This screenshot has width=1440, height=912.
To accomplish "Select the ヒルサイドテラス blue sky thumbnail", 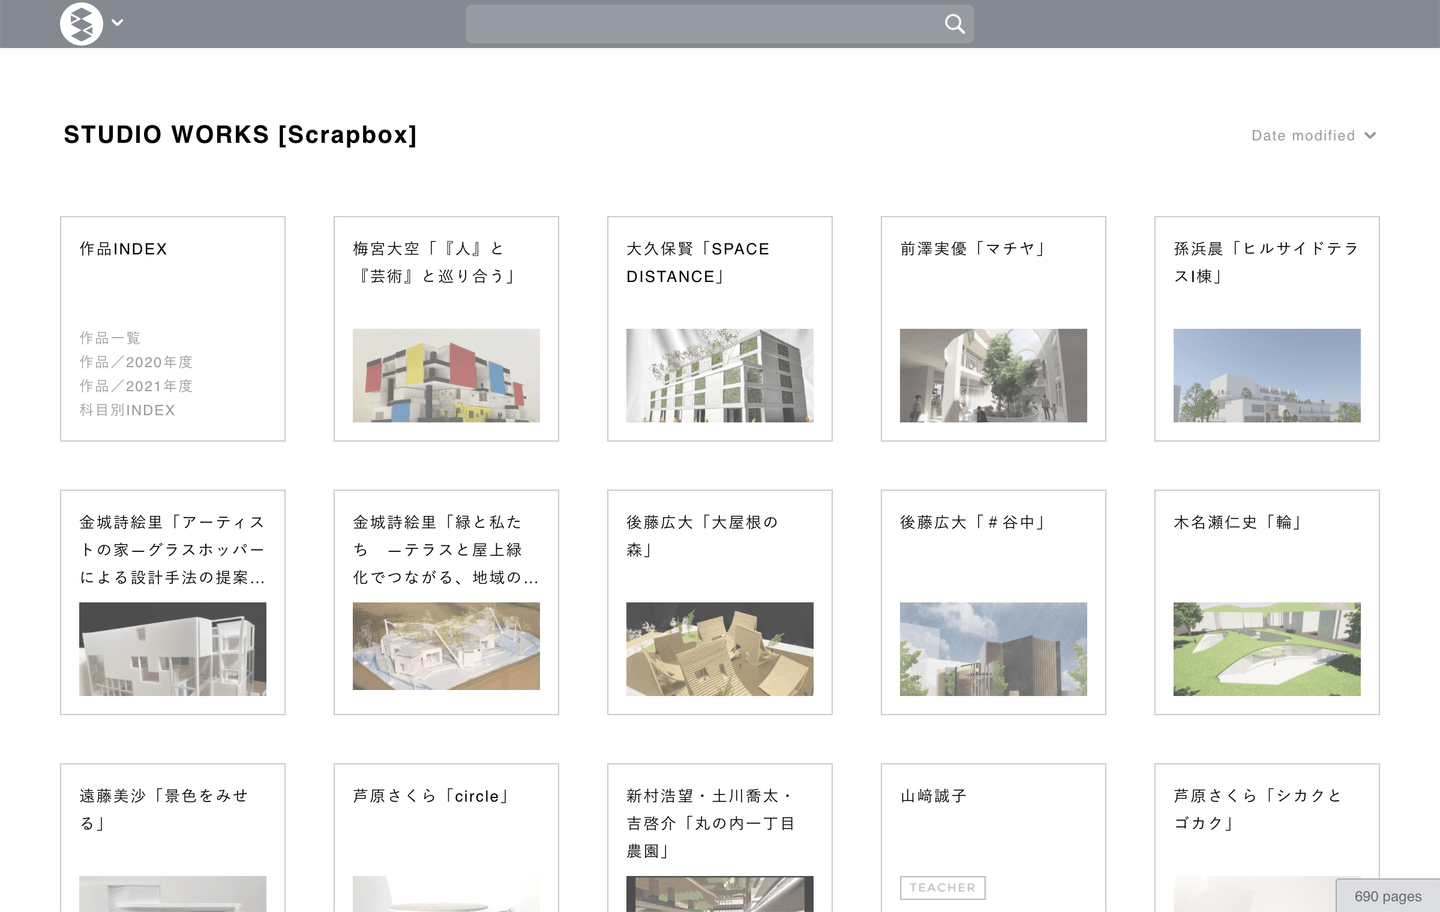I will tap(1267, 375).
